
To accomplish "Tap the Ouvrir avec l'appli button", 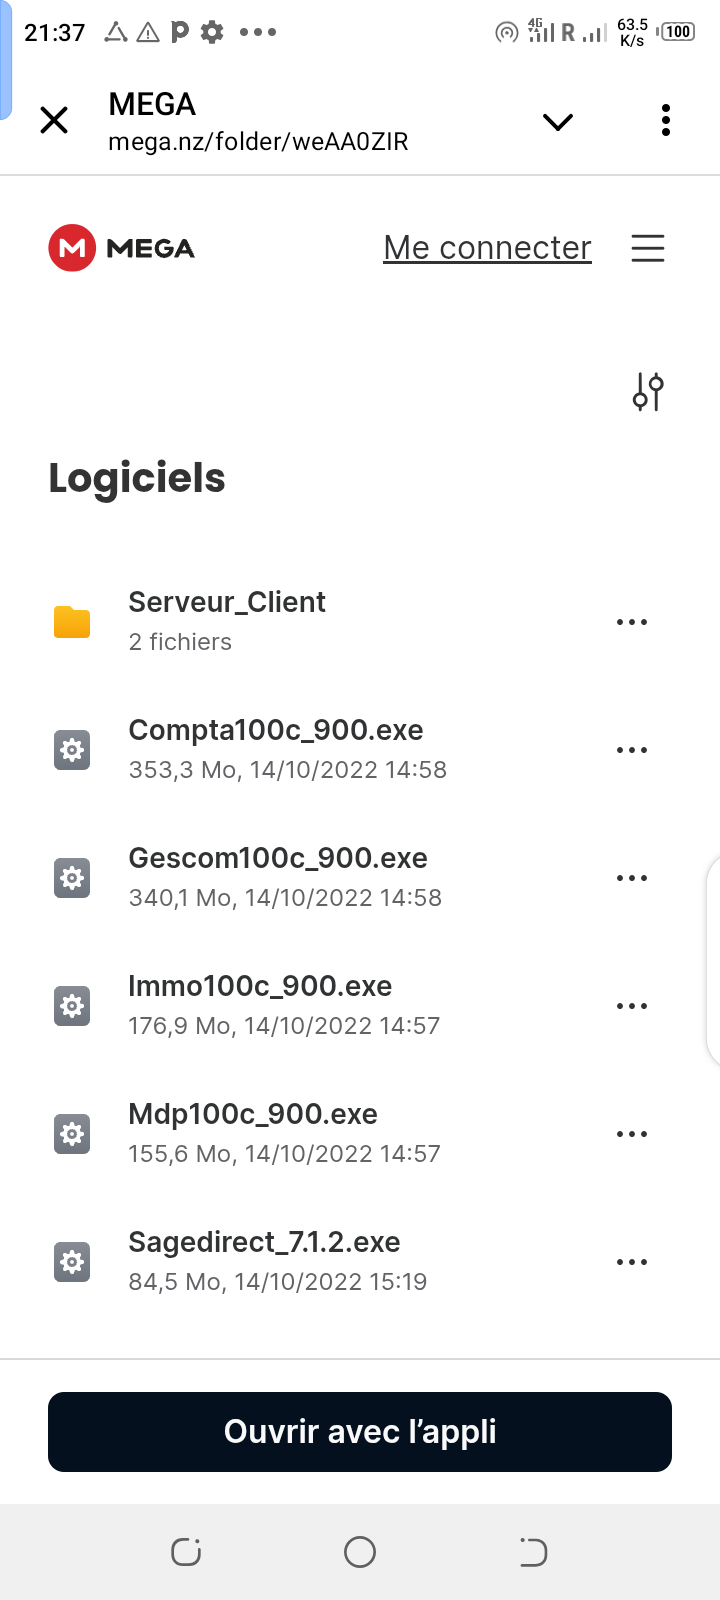I will point(360,1432).
